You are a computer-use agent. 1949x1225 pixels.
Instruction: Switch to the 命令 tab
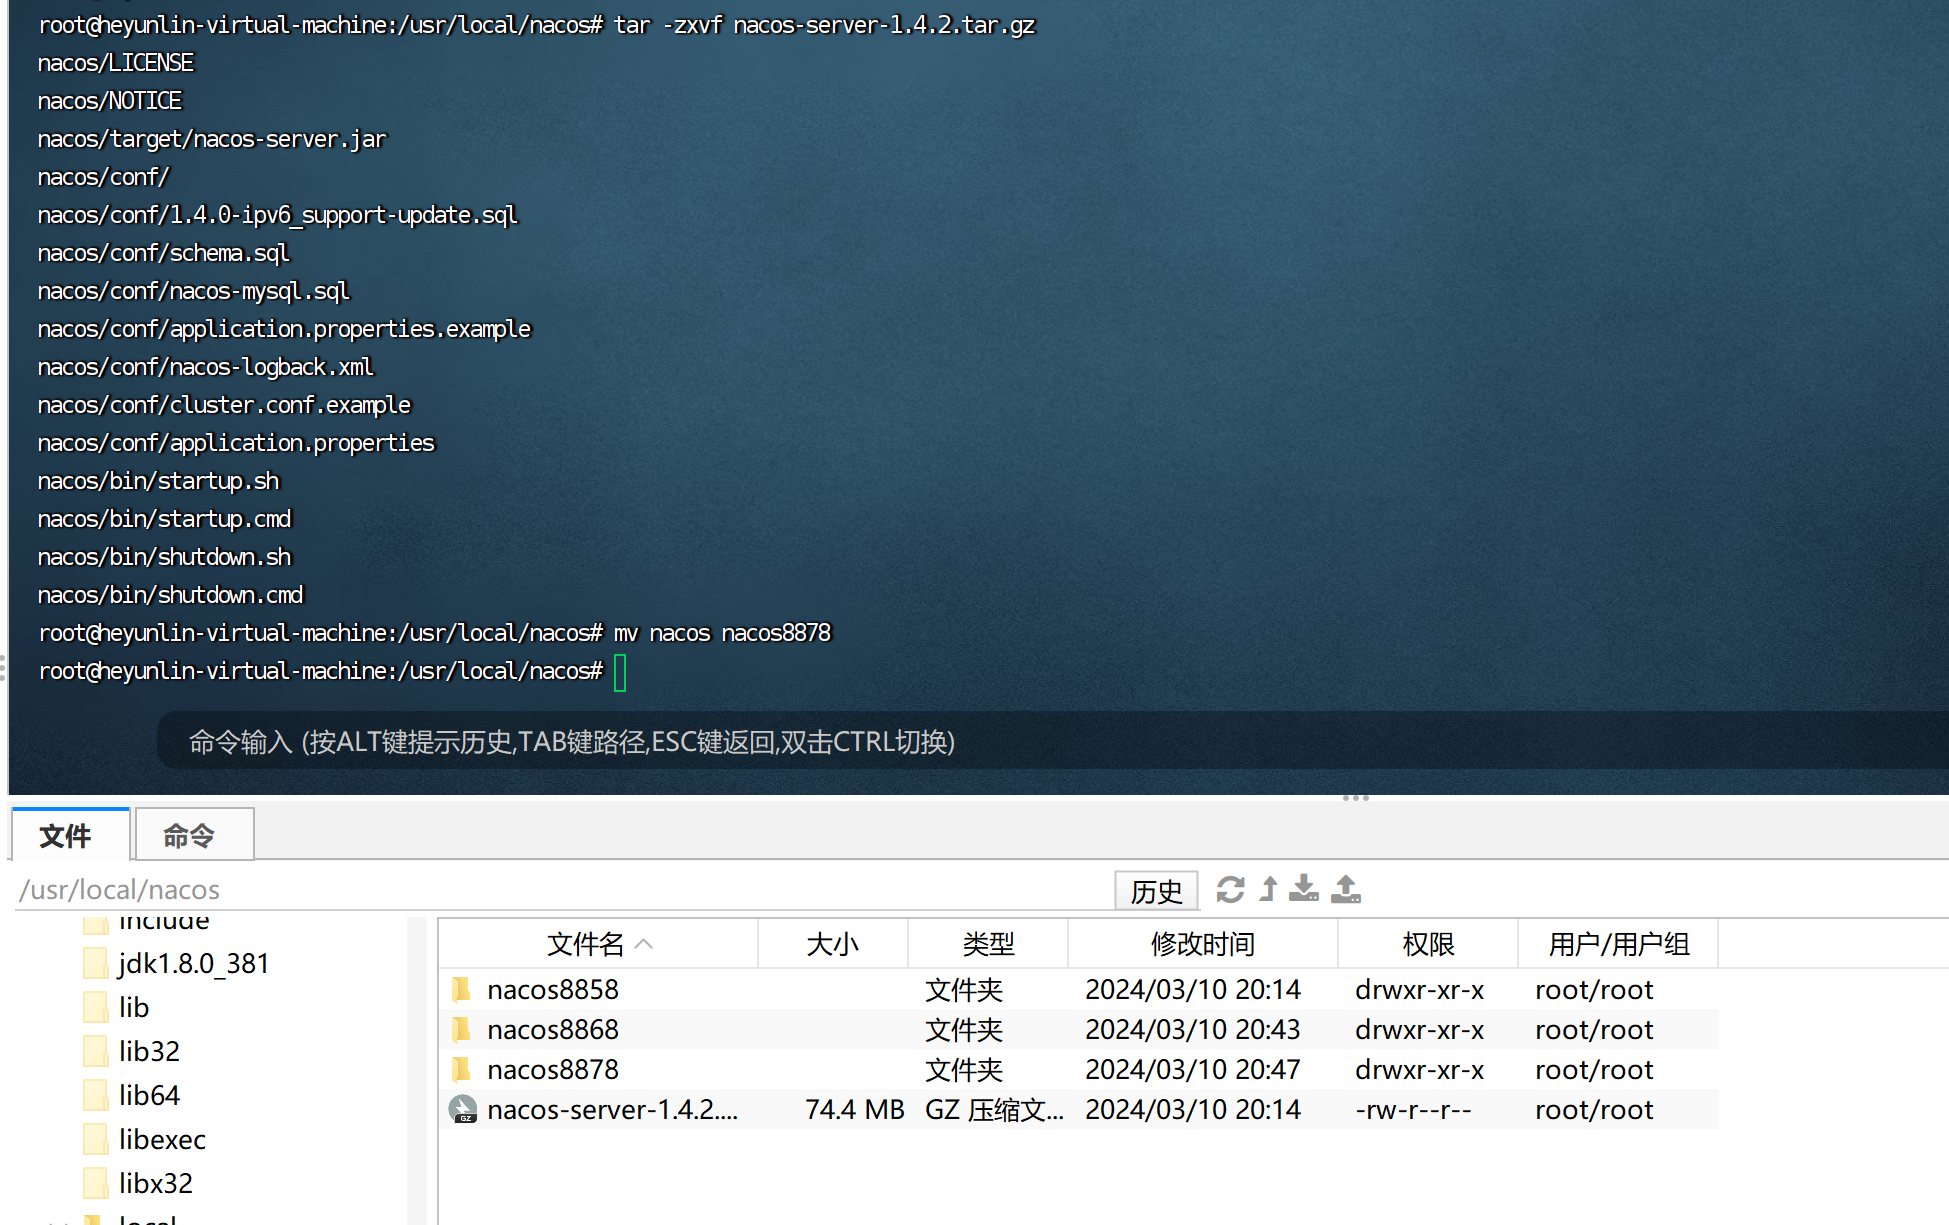click(194, 835)
